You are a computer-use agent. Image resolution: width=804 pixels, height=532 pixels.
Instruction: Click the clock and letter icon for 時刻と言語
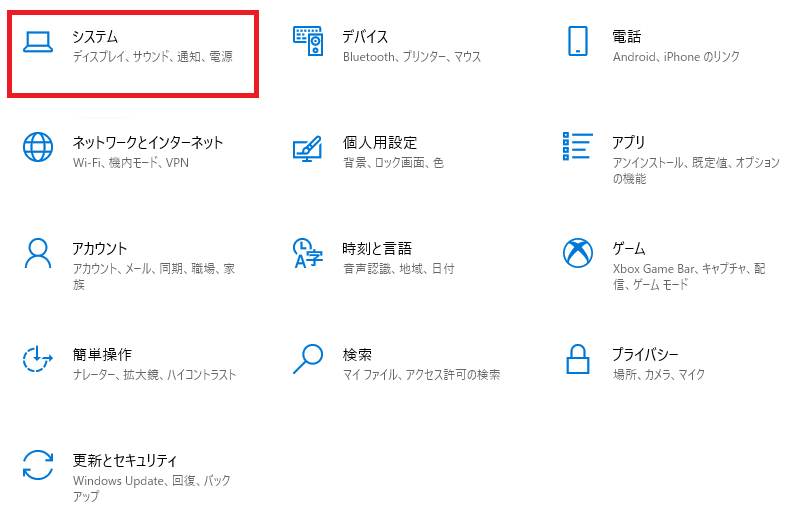[x=308, y=253]
